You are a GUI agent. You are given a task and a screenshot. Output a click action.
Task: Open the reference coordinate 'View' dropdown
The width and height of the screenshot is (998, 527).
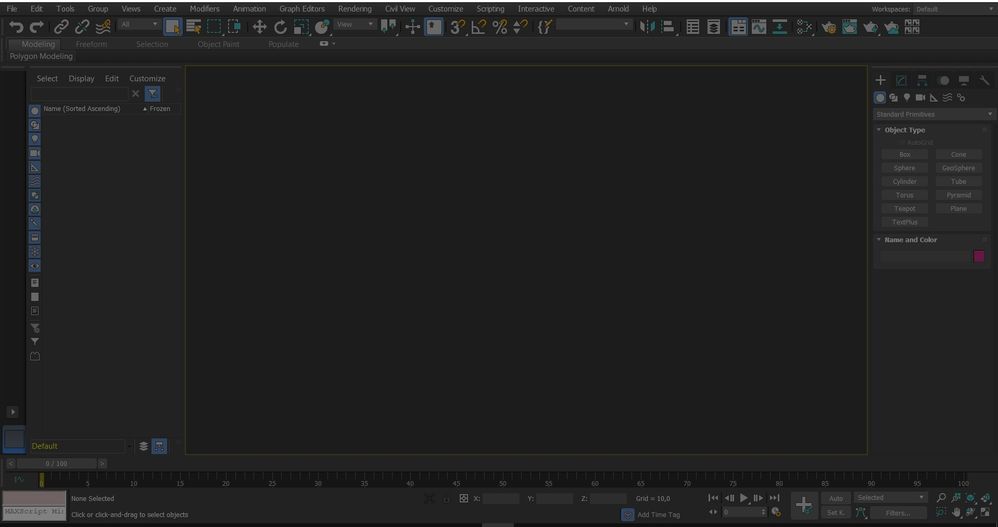pyautogui.click(x=355, y=24)
